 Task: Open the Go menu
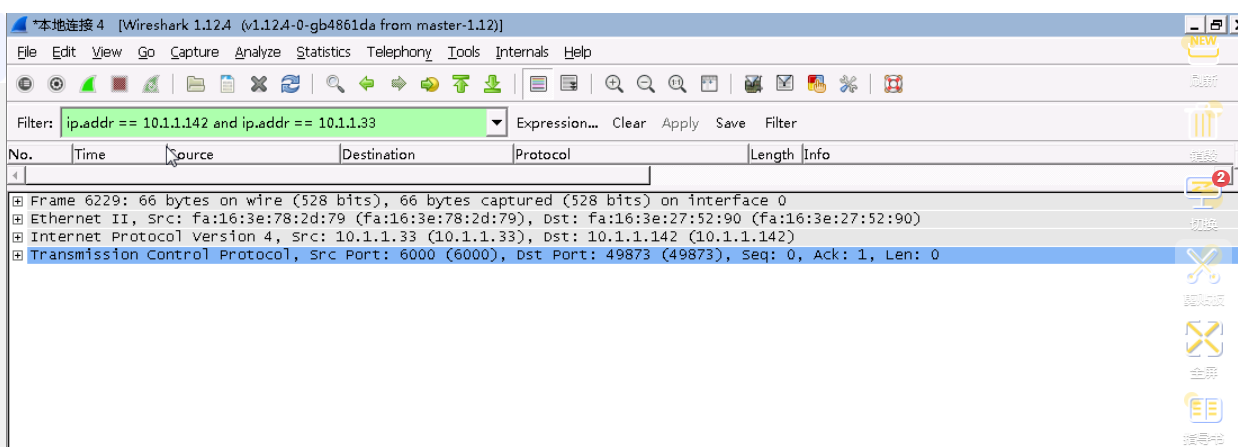[146, 52]
